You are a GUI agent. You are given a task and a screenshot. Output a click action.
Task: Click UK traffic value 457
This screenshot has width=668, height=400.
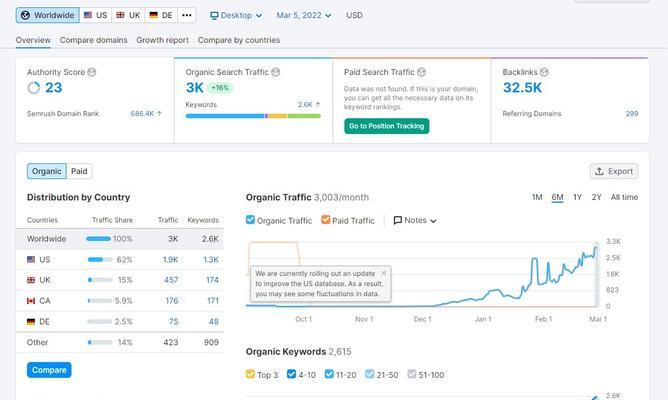(171, 280)
